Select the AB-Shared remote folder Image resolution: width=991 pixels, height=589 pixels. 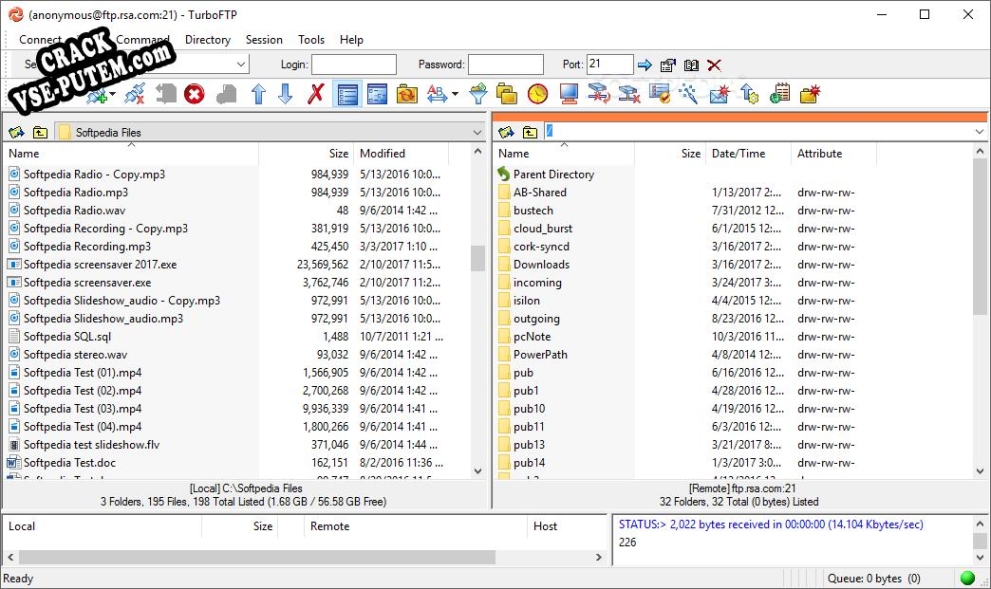pos(539,192)
